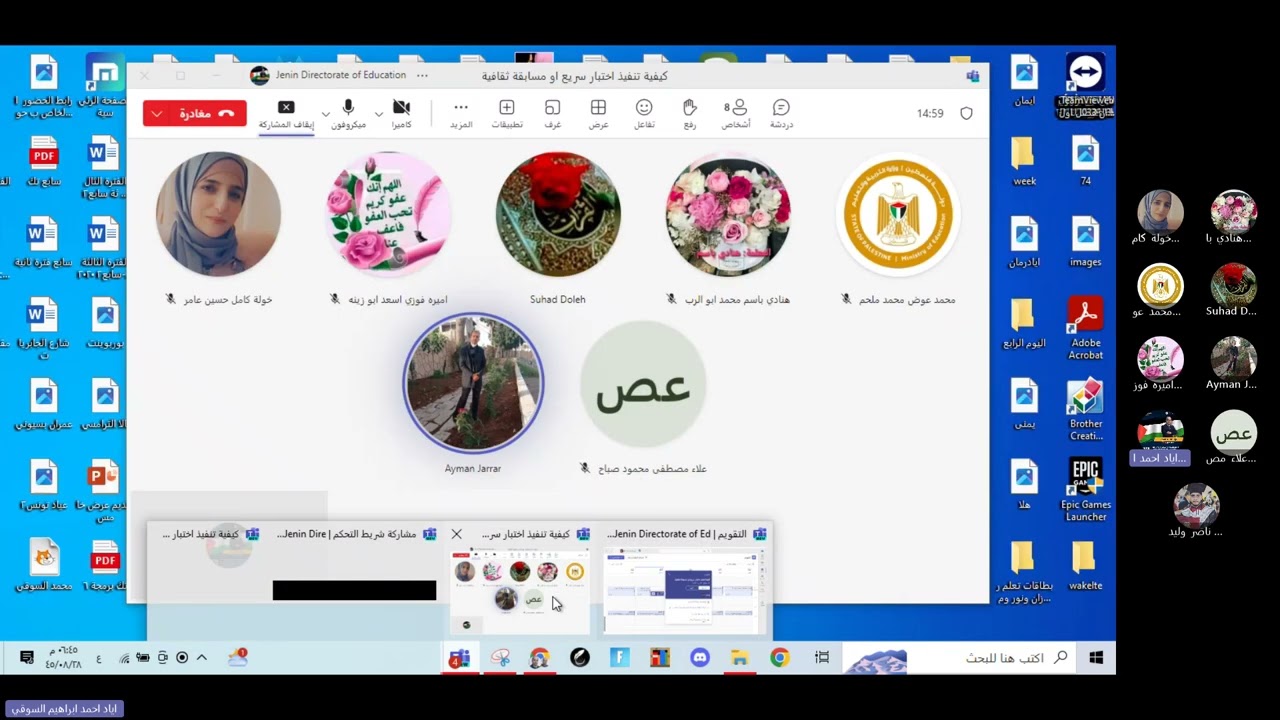Open the Microsoft Teams taskbar icon
1280x720 pixels.
[459, 658]
